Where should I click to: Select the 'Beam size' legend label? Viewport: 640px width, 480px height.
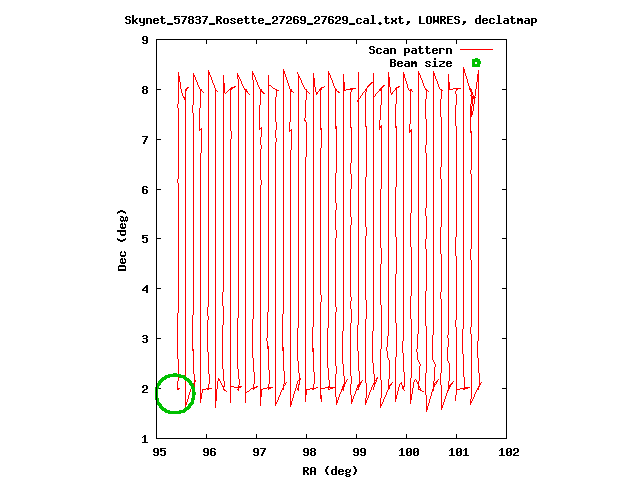(x=421, y=63)
